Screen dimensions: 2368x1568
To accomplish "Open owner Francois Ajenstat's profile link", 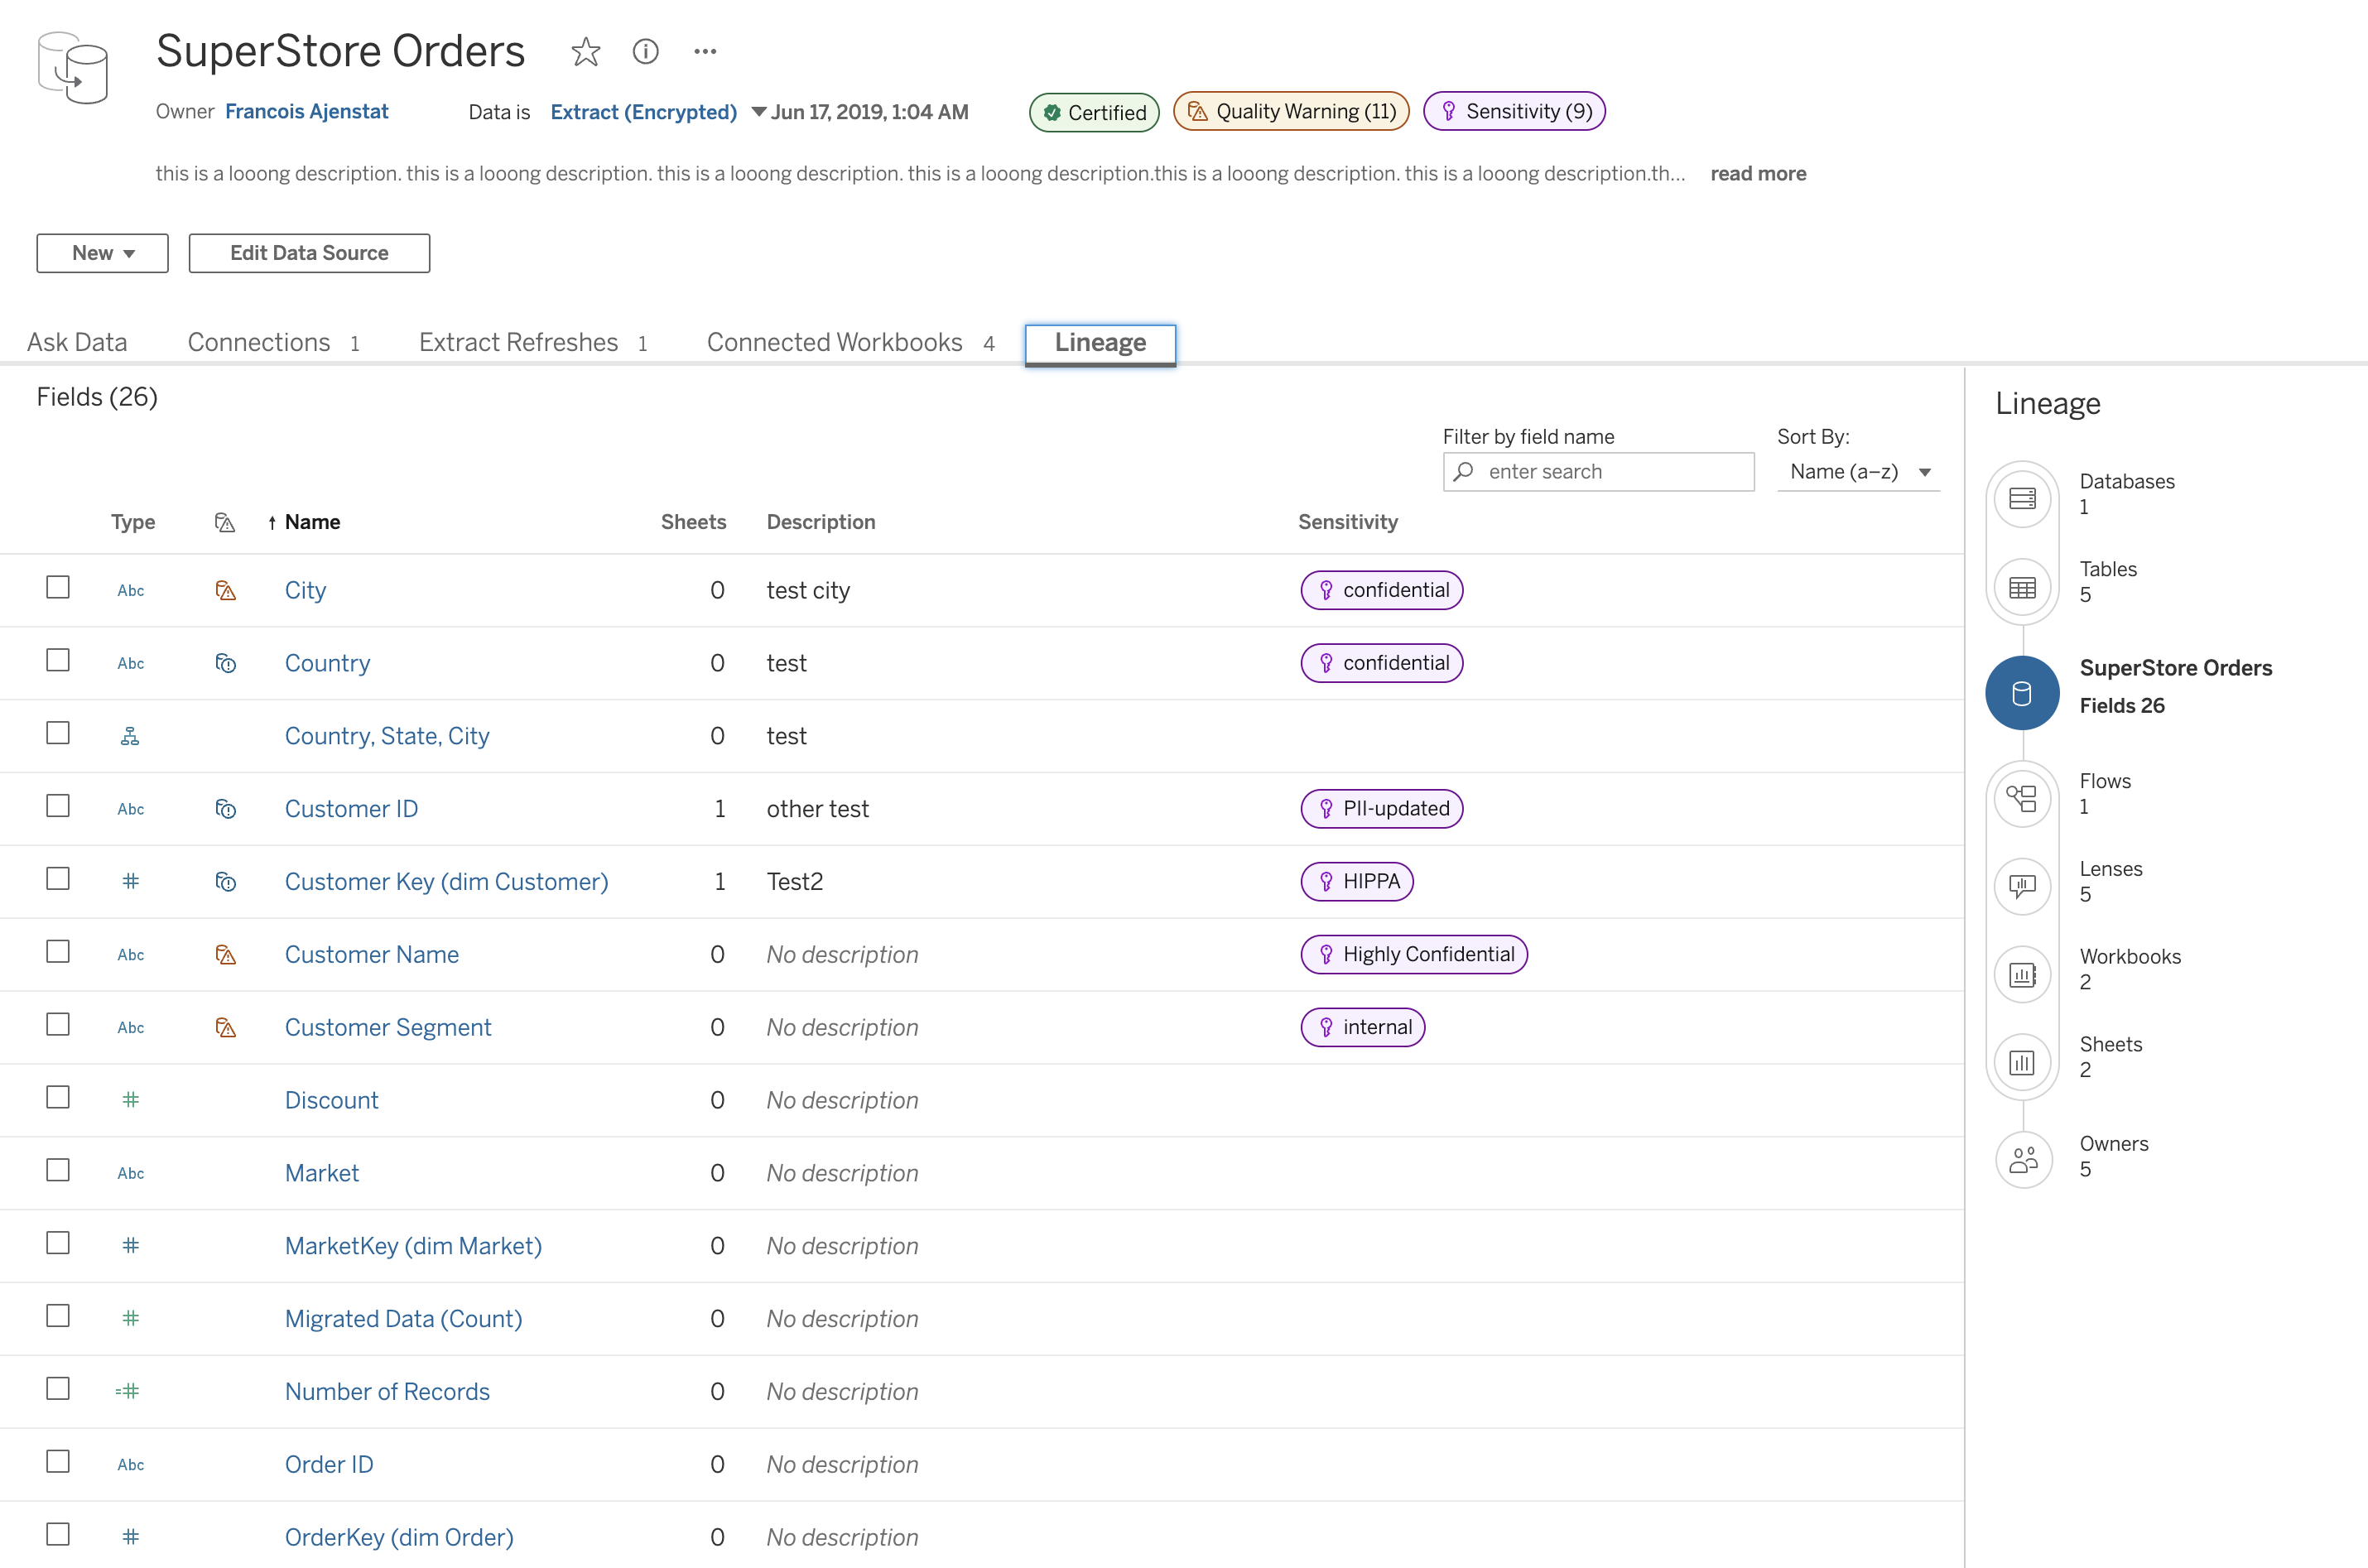I will click(306, 112).
